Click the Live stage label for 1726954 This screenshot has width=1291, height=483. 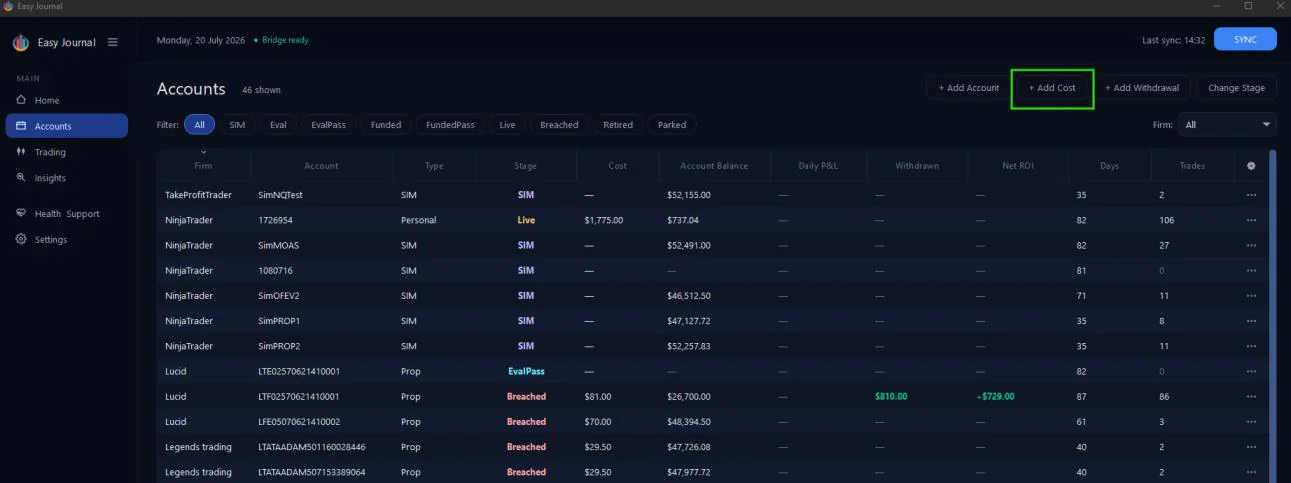point(526,220)
